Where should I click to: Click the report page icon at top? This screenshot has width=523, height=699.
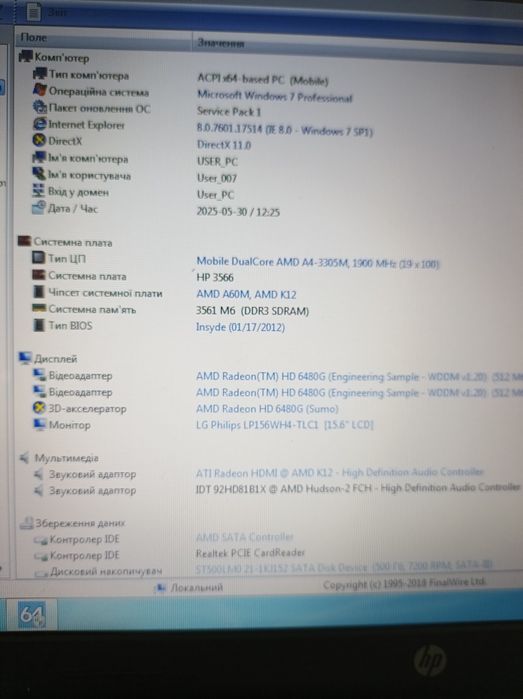click(33, 12)
